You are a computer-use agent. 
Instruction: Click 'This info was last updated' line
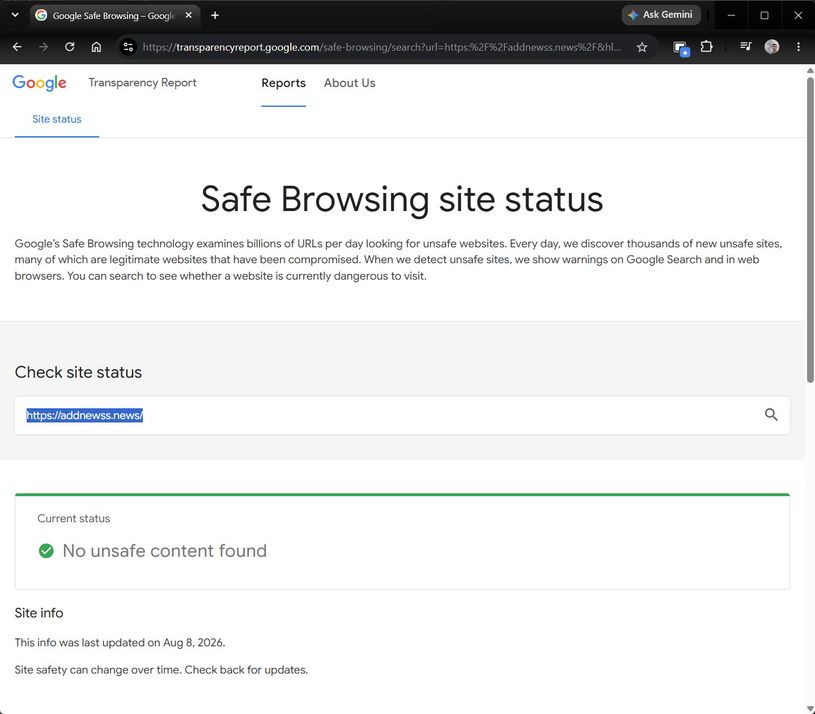click(x=120, y=643)
